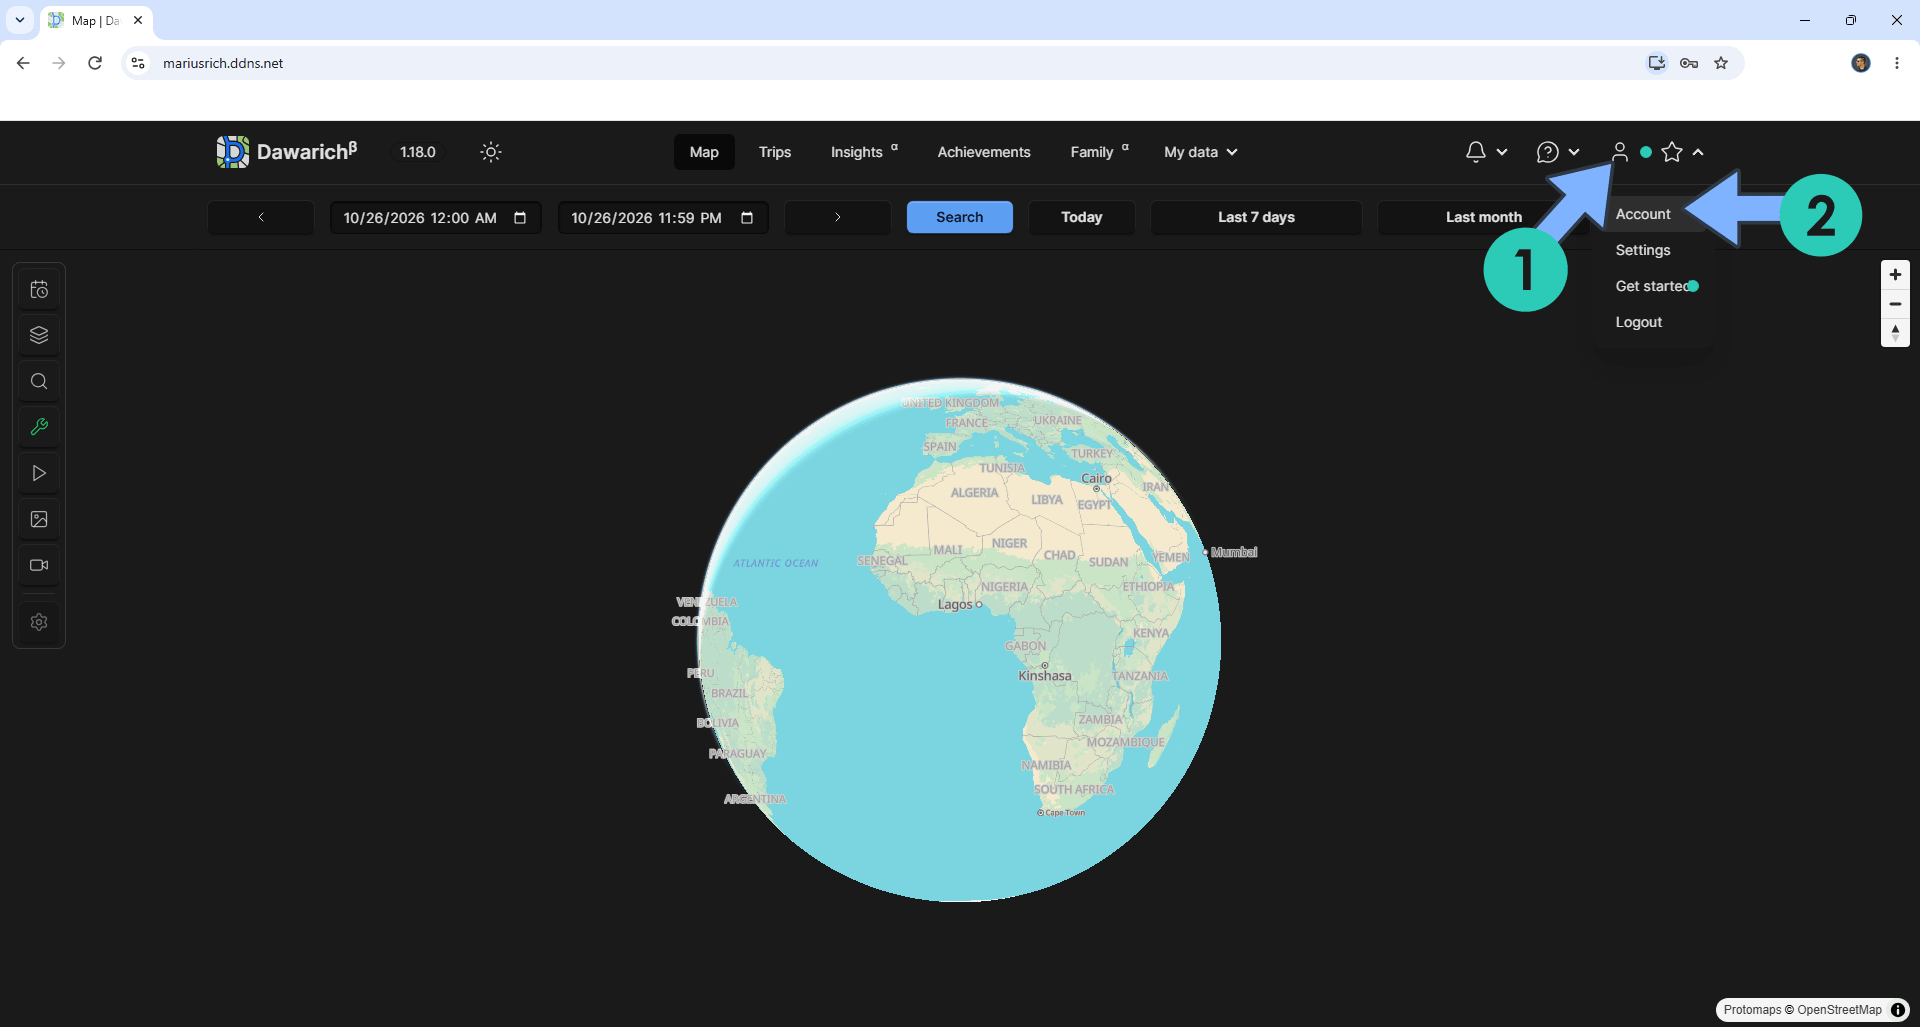Viewport: 1920px width, 1027px height.
Task: Zoom in on the map
Action: click(x=1895, y=275)
